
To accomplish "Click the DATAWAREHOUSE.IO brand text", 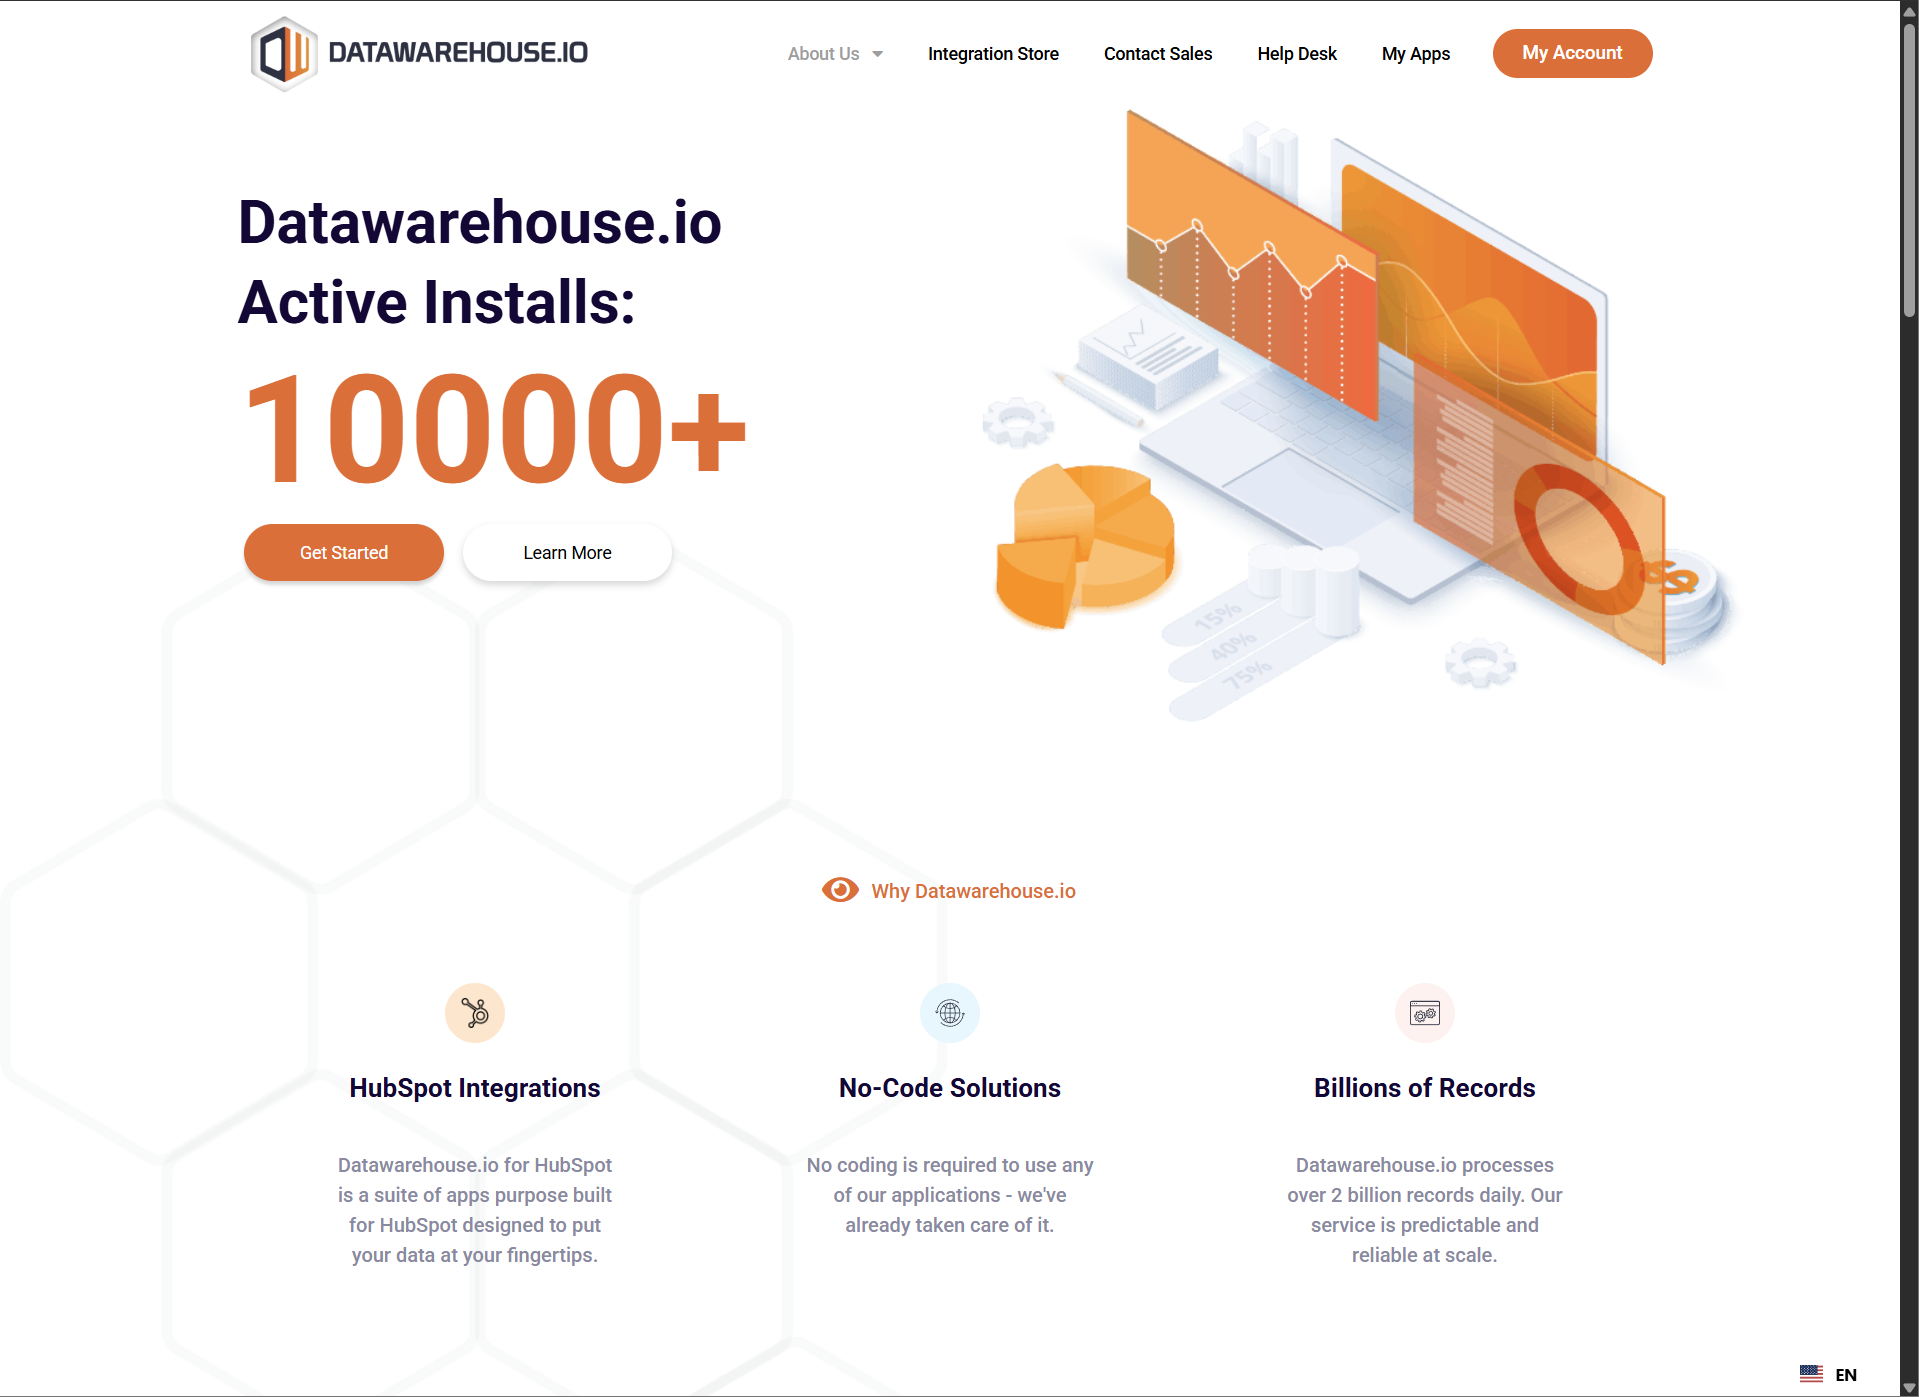I will pos(458,53).
